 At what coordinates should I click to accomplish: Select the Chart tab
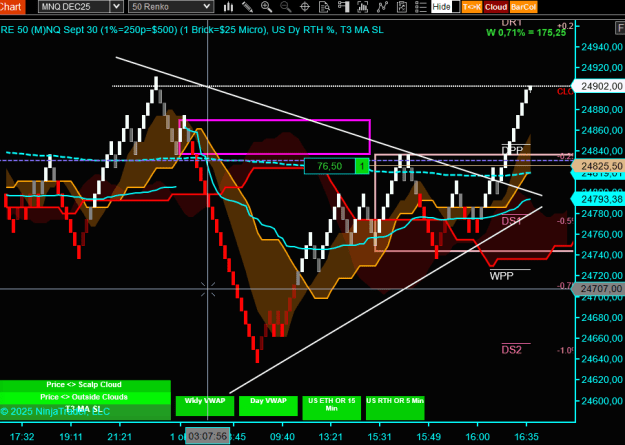point(12,6)
